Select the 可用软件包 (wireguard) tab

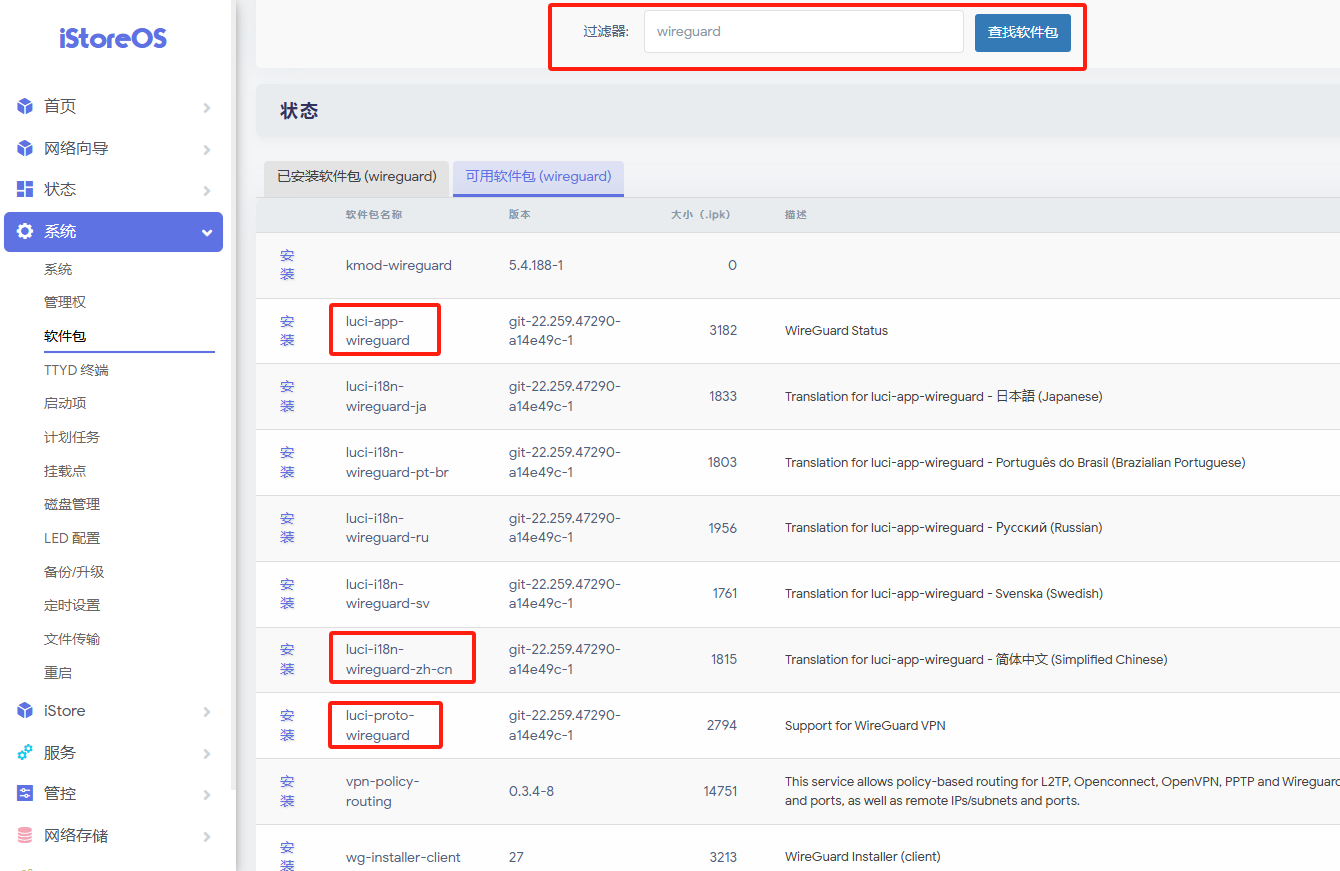point(538,177)
